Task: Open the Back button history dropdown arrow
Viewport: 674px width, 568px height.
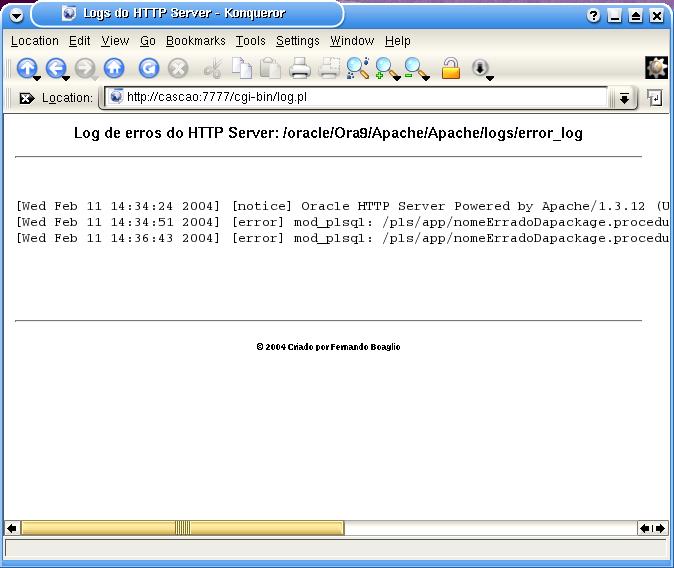Action: pos(66,78)
